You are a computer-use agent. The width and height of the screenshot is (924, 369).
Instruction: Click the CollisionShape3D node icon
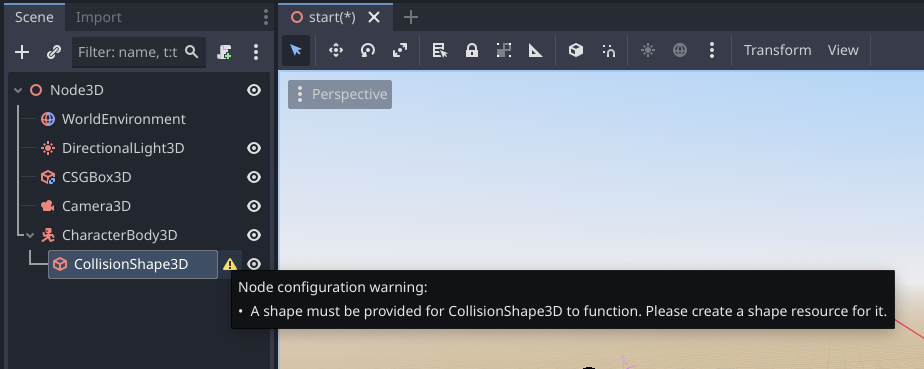pyautogui.click(x=60, y=264)
